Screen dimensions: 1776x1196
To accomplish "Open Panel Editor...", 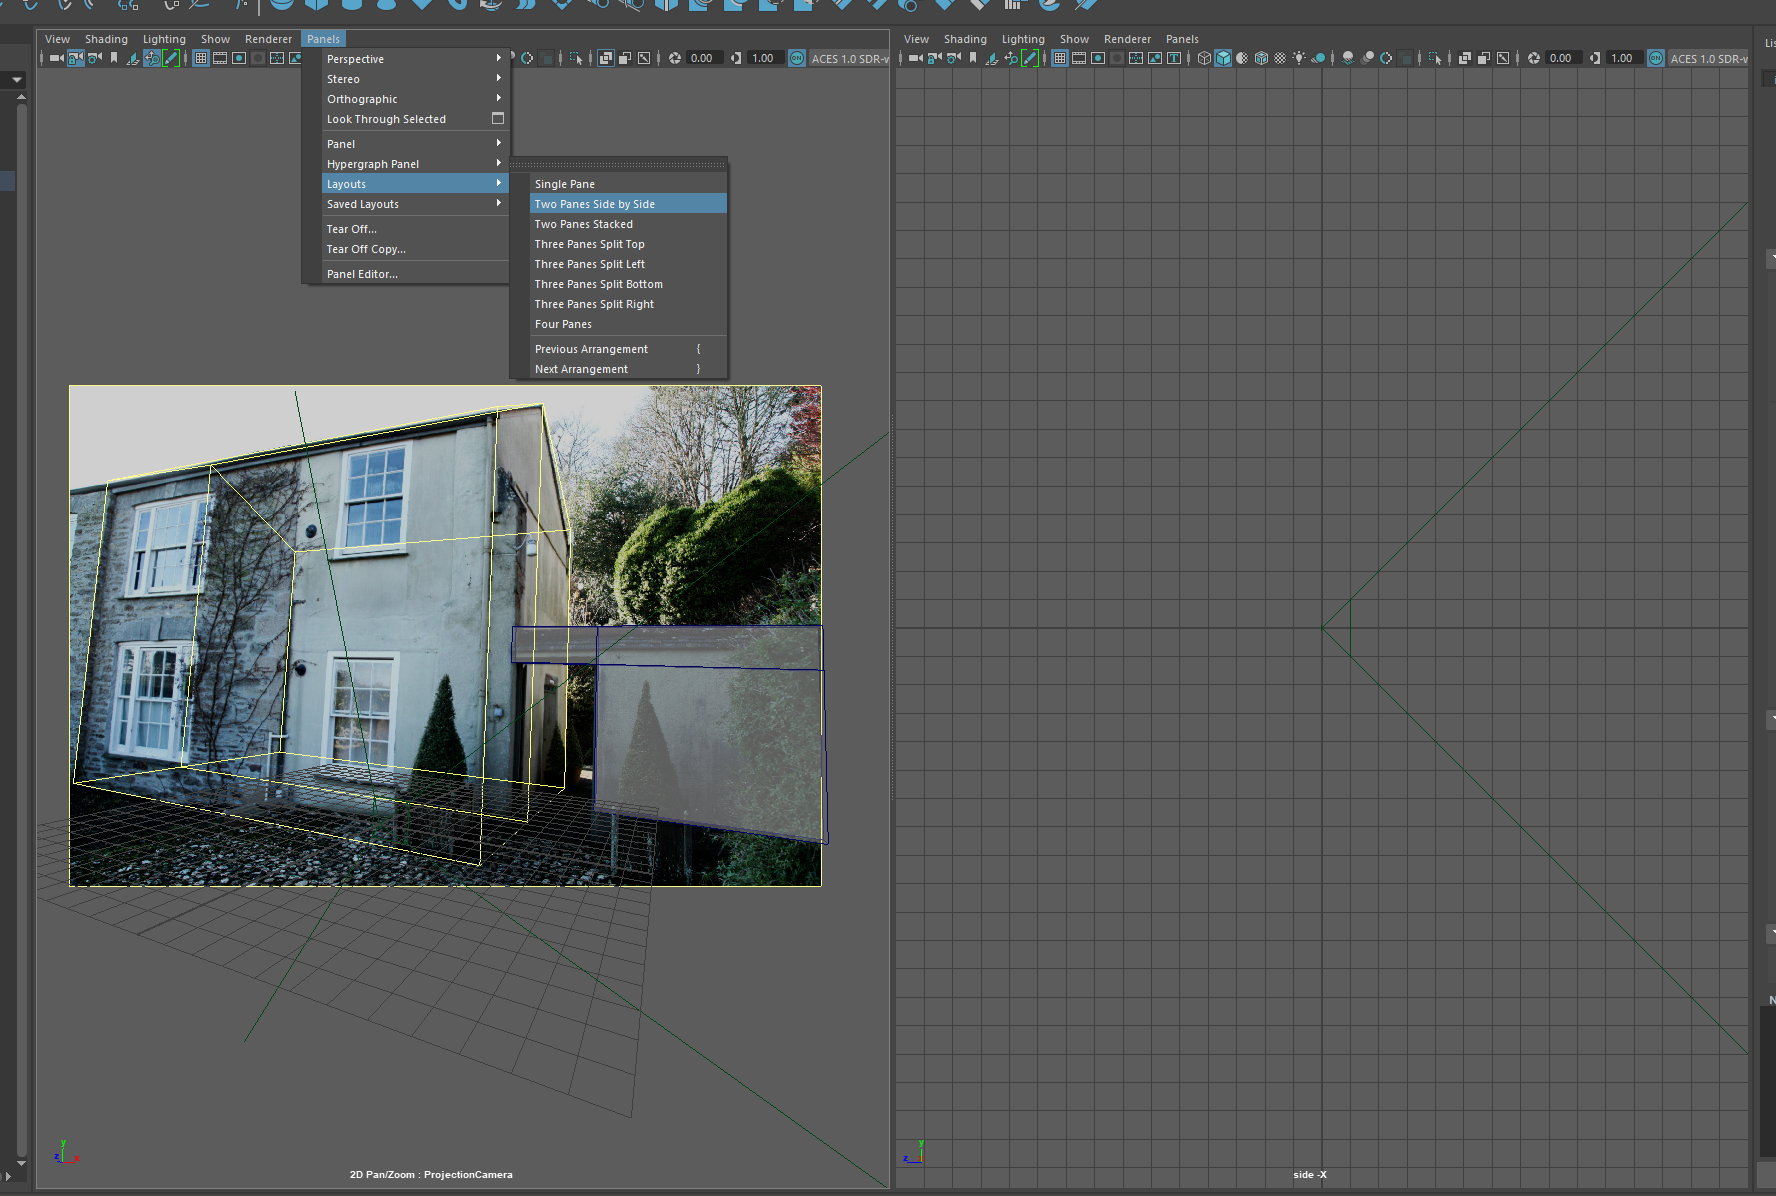I will [415, 274].
